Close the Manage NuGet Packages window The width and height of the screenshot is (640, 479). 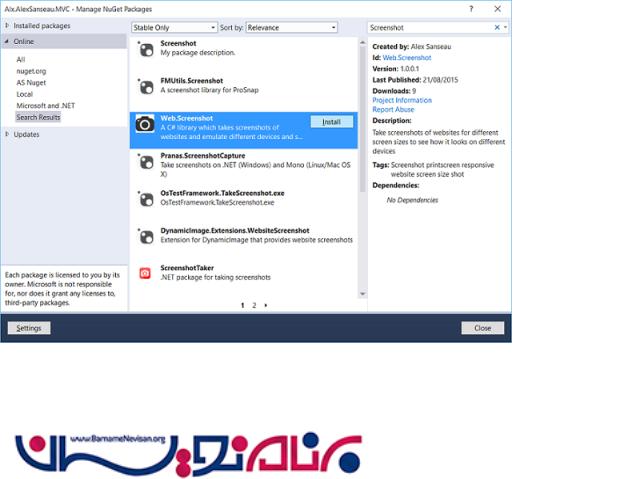pyautogui.click(x=498, y=9)
